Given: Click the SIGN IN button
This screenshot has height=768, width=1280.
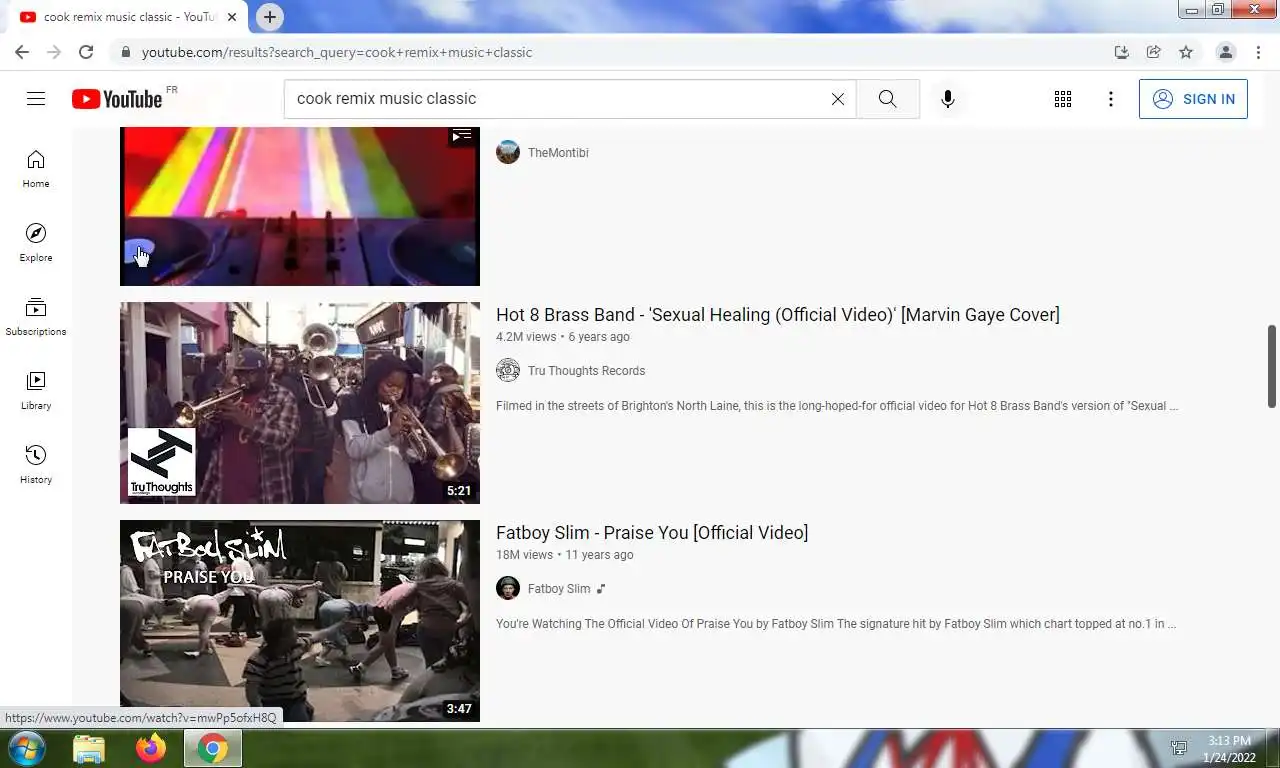Looking at the screenshot, I should point(1193,99).
